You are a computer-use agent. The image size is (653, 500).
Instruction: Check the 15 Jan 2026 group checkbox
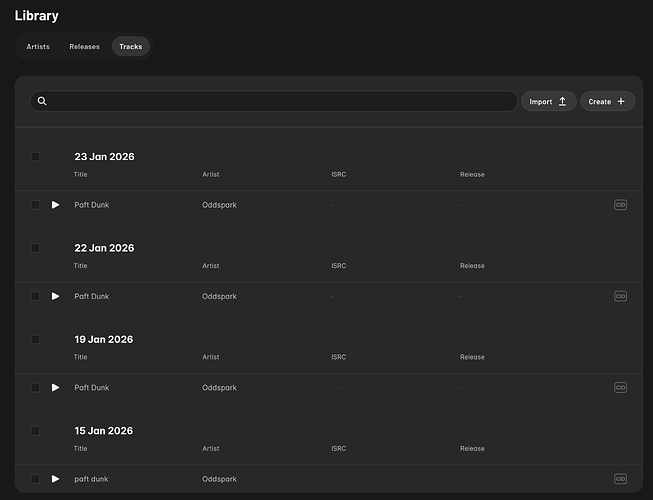coord(35,431)
